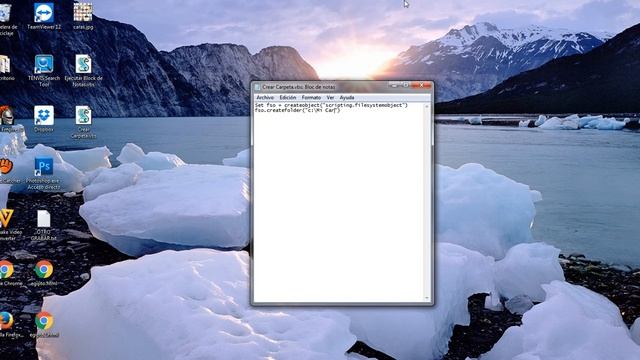Select the TeamViewer 12 desktop icon
Screen dimensions: 640x360
click(x=44, y=16)
